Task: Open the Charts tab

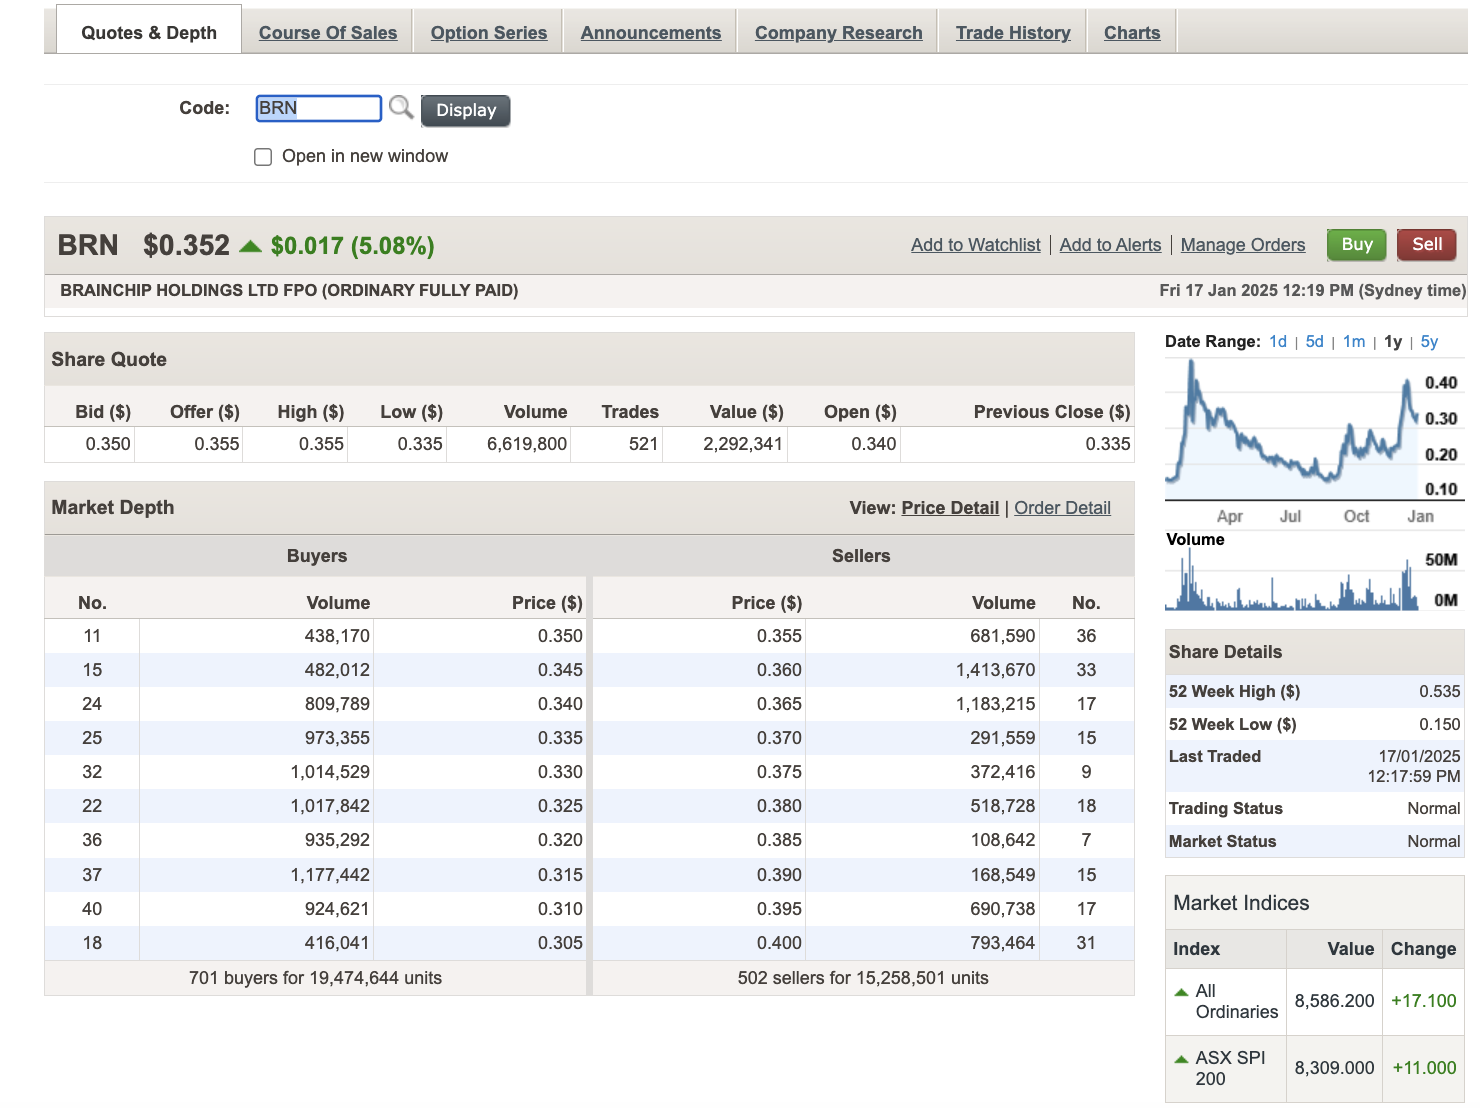Action: coord(1132,33)
